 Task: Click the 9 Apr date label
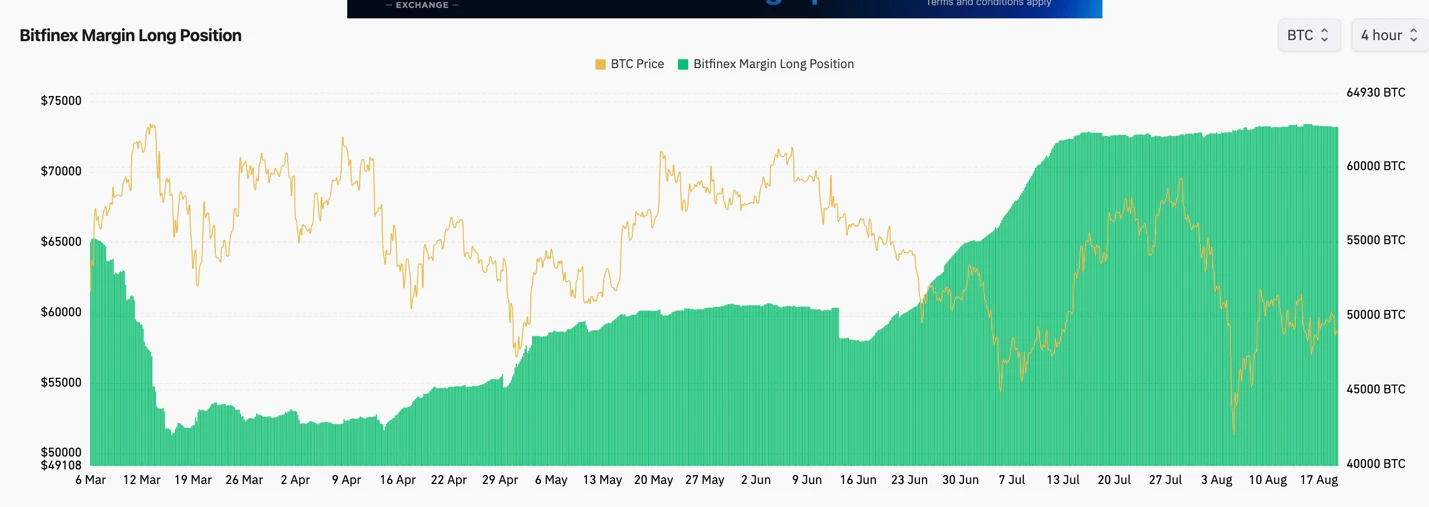pos(346,480)
